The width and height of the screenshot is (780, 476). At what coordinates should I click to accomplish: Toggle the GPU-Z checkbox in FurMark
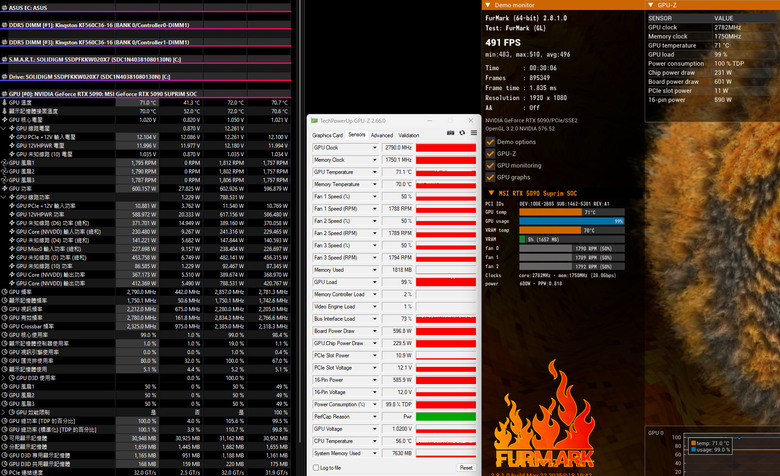click(490, 154)
